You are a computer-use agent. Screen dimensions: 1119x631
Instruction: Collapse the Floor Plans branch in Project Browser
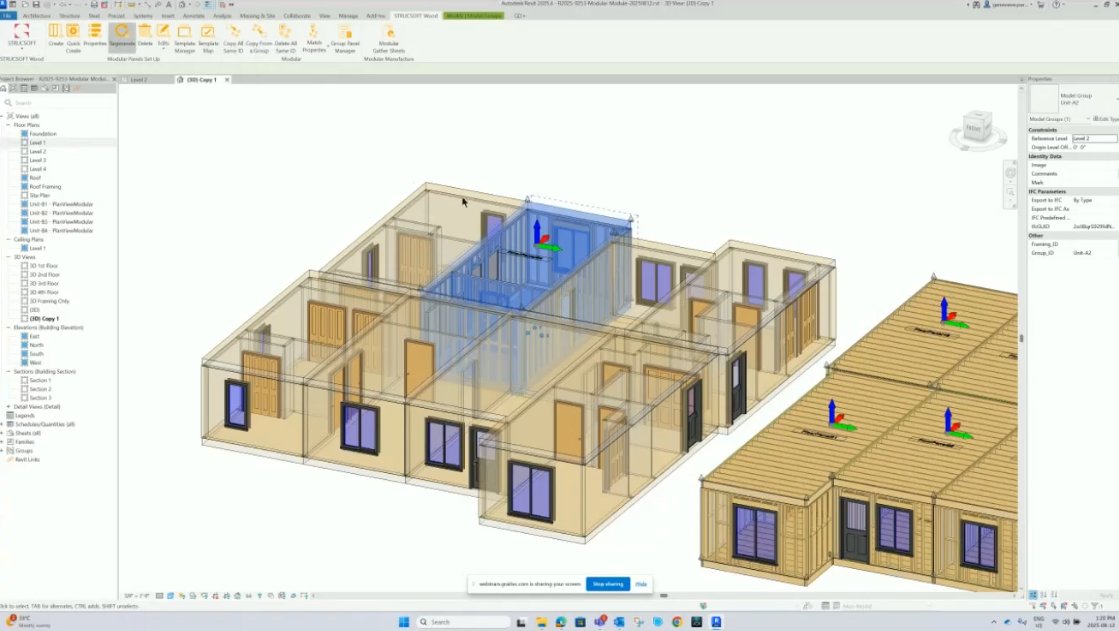coord(8,125)
